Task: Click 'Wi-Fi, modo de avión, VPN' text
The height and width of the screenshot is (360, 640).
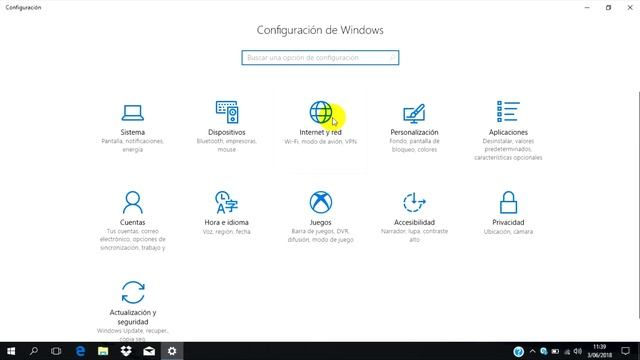Action: pos(320,142)
